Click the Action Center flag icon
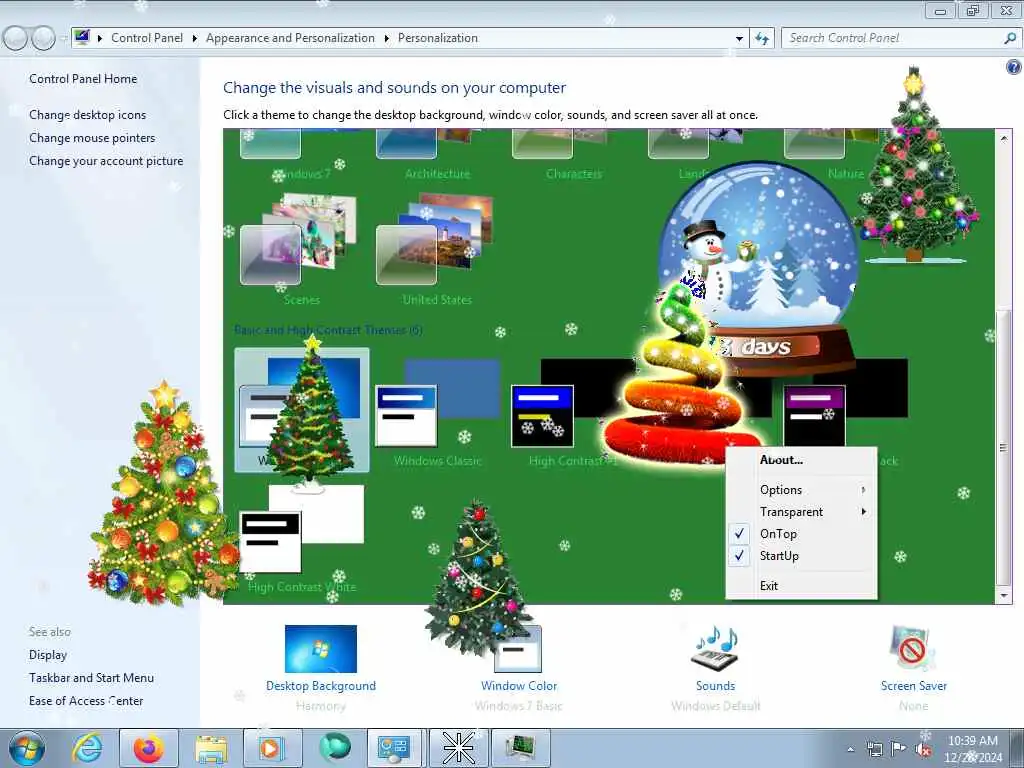This screenshot has height=768, width=1024. pyautogui.click(x=899, y=749)
